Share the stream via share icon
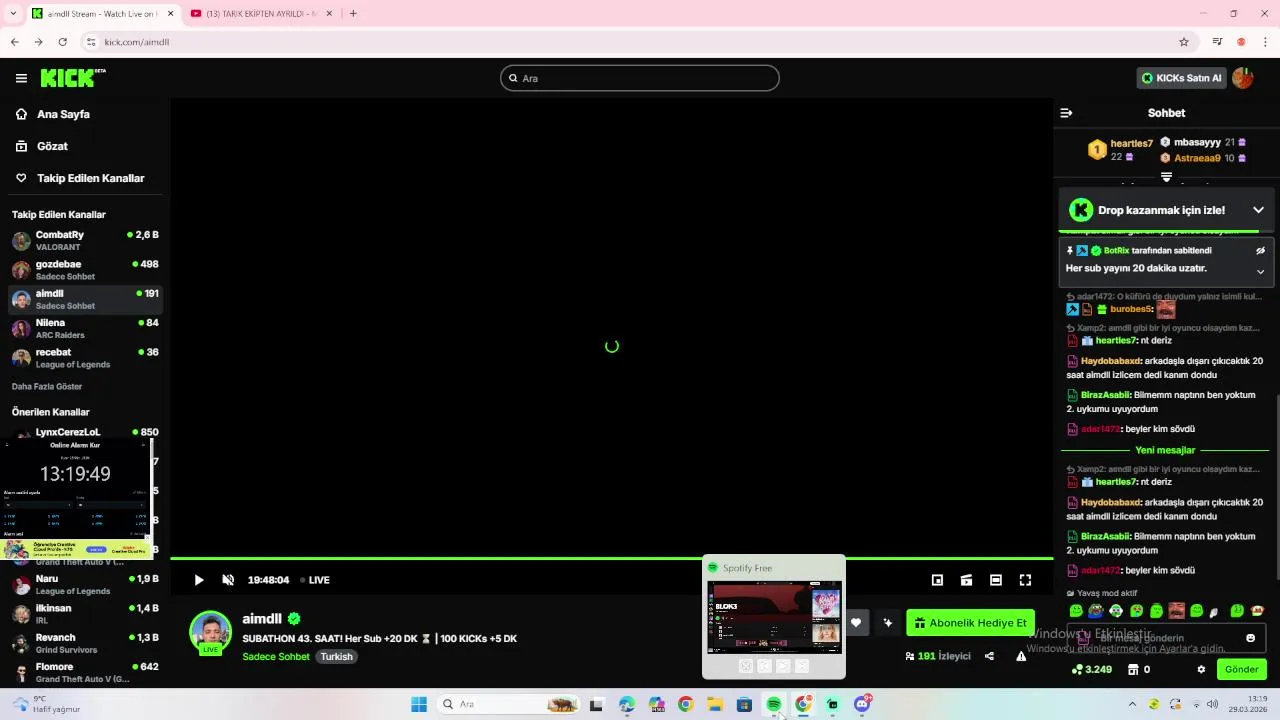Screen dimensions: 1280x720 [x=989, y=656]
